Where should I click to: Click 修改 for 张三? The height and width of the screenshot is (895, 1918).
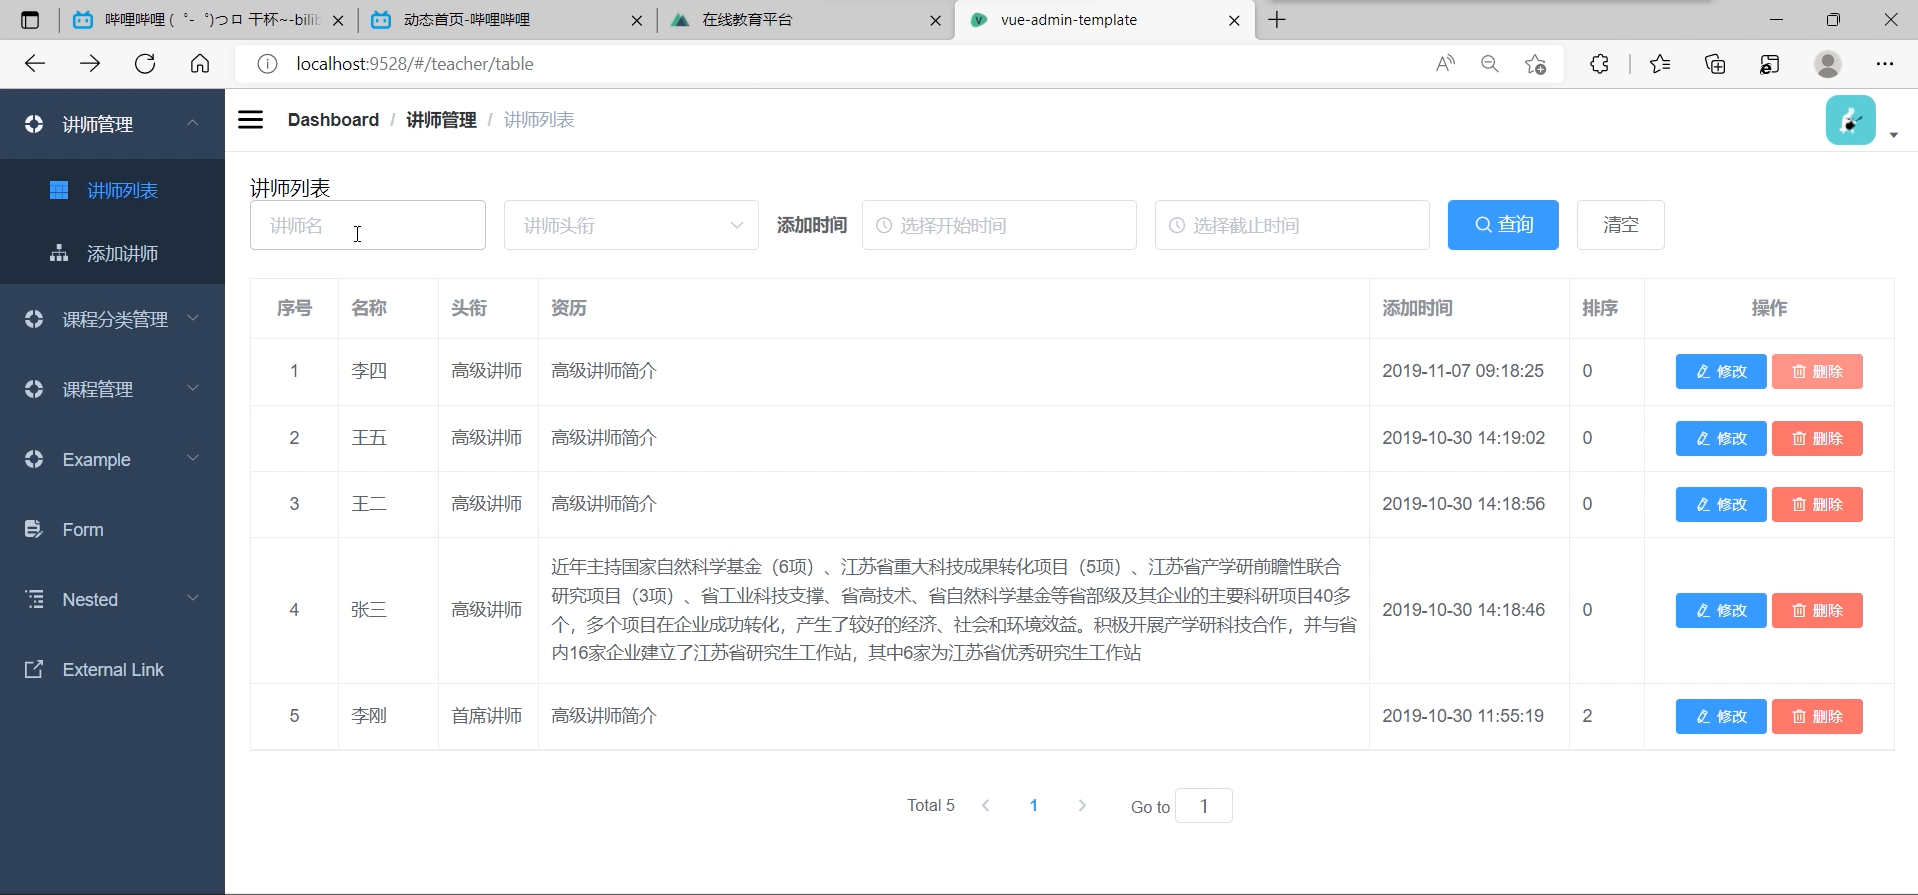pyautogui.click(x=1721, y=610)
